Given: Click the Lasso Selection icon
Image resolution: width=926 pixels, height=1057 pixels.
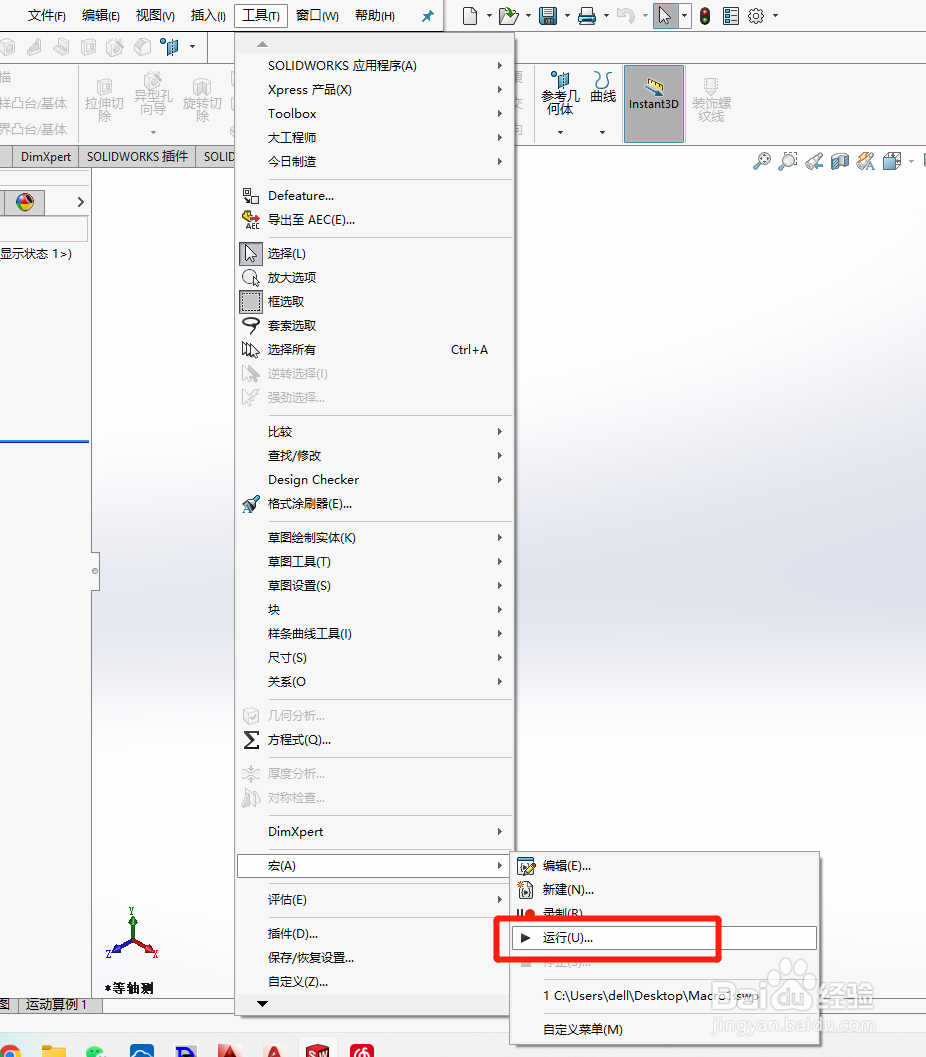Looking at the screenshot, I should 251,326.
